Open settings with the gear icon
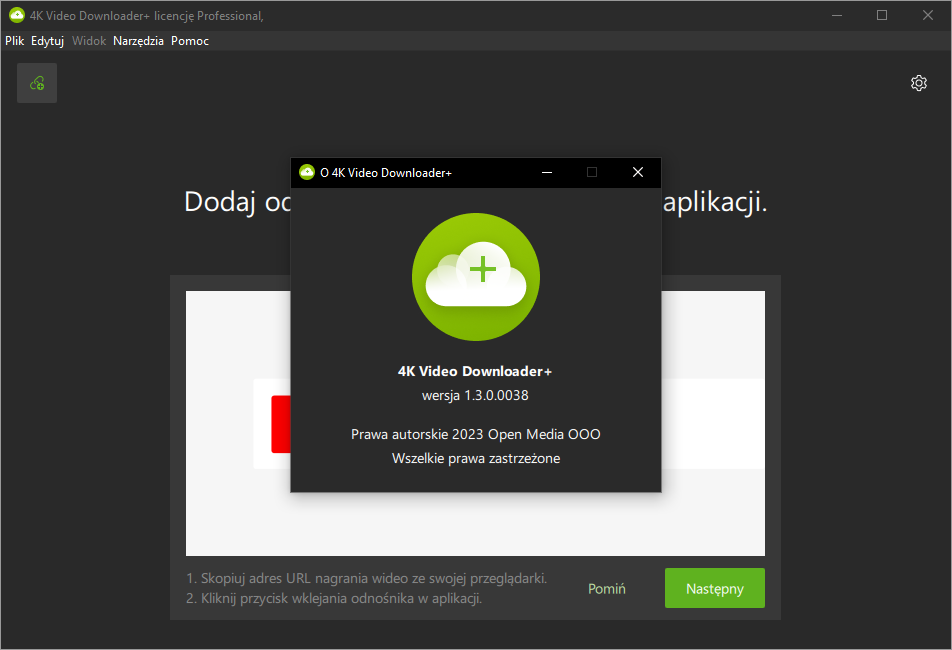 (x=919, y=83)
